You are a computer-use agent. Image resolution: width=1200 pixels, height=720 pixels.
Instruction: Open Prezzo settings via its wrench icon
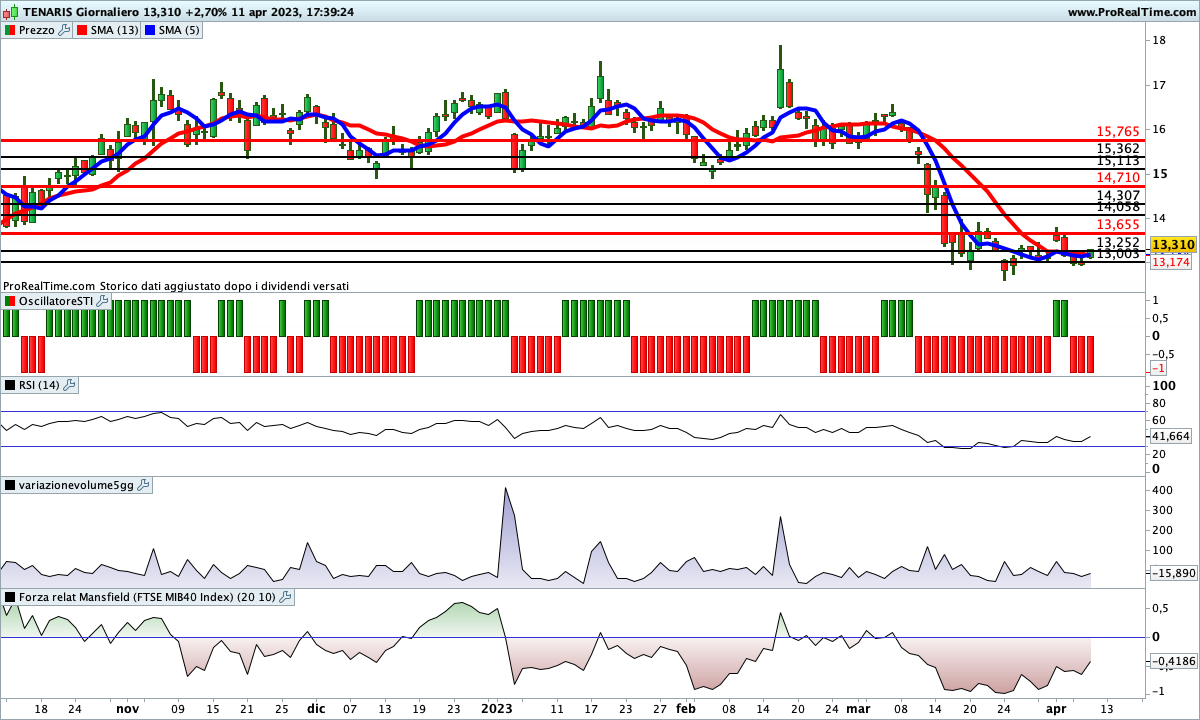65,30
